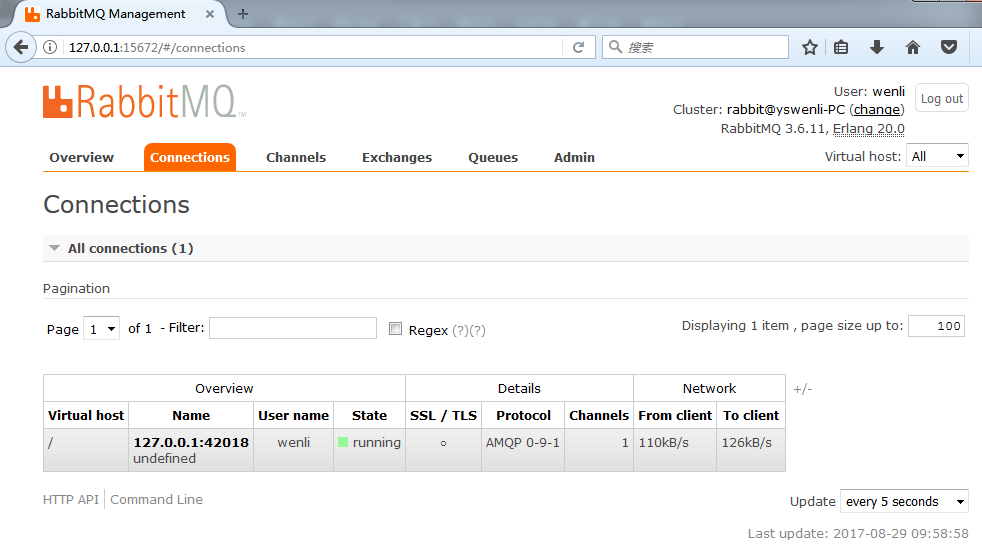
Task: Click the RabbitMQ logo
Action: 145,101
